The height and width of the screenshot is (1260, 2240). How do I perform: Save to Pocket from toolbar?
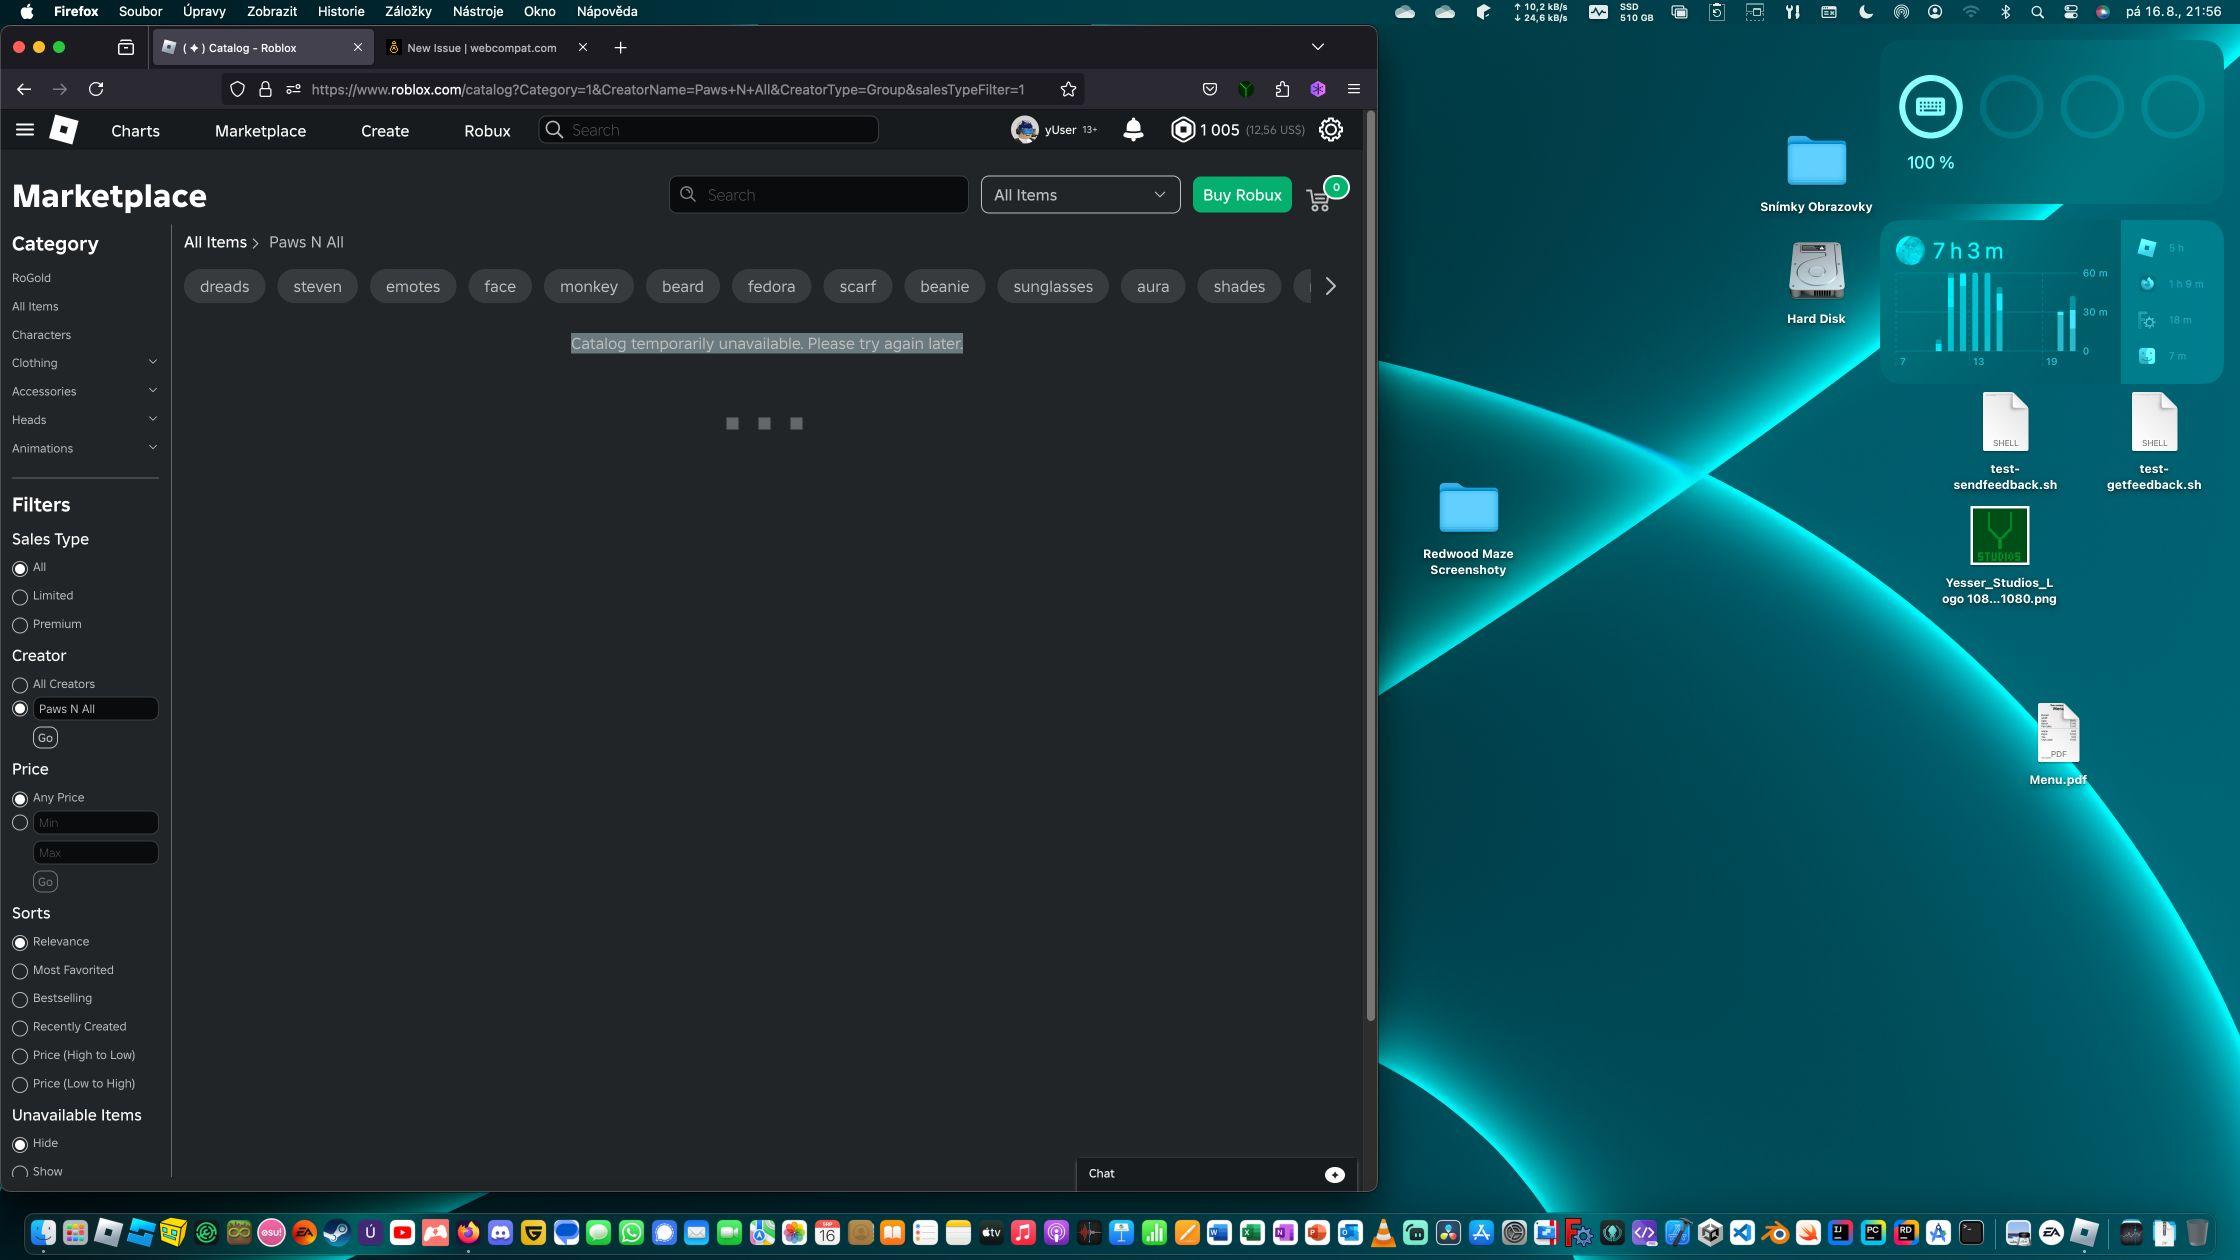pos(1210,89)
